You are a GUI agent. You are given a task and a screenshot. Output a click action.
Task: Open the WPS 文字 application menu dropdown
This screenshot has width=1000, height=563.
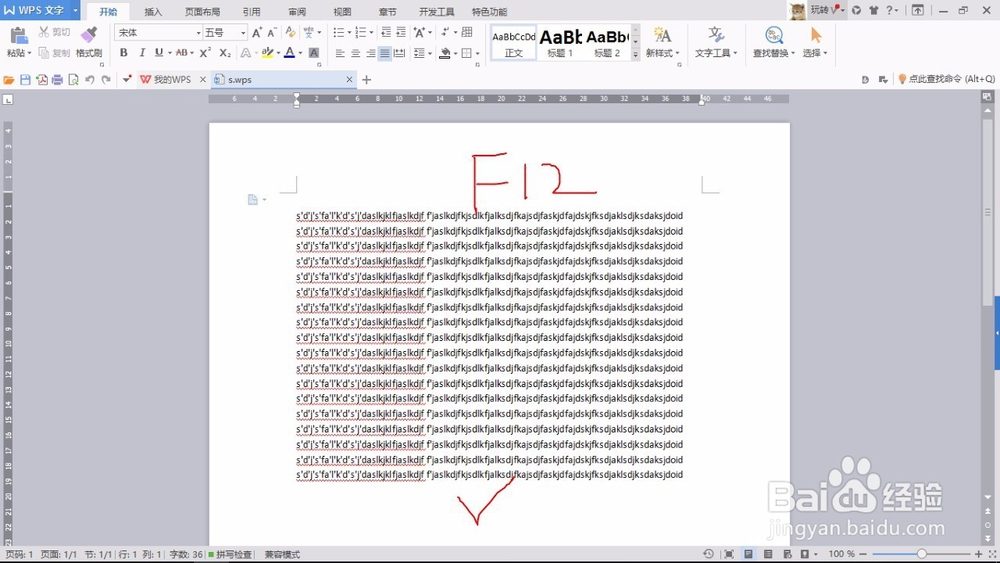coord(75,10)
